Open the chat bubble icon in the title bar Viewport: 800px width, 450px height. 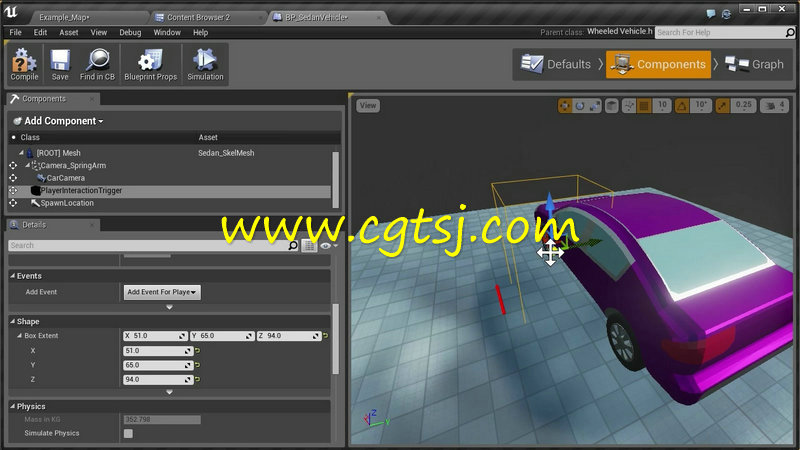[711, 14]
